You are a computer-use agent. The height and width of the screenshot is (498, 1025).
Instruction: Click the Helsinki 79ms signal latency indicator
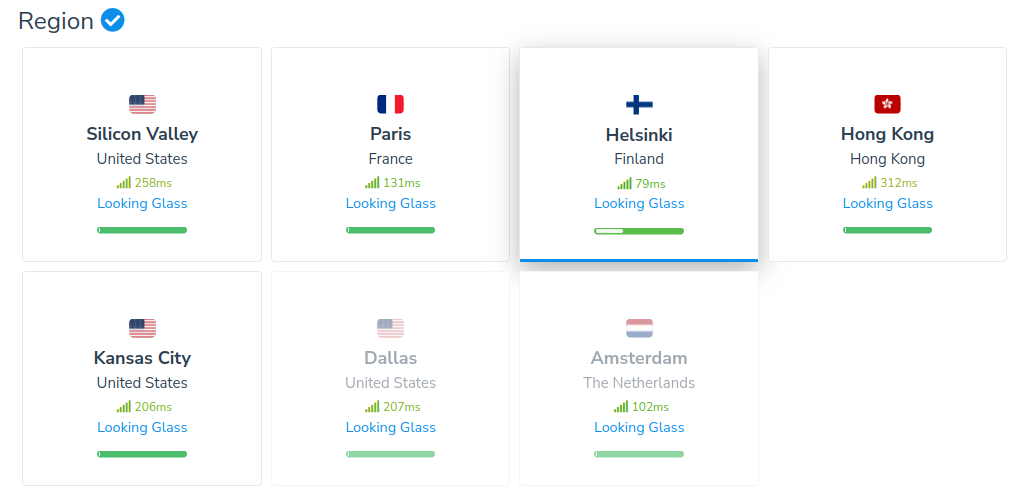pyautogui.click(x=639, y=183)
